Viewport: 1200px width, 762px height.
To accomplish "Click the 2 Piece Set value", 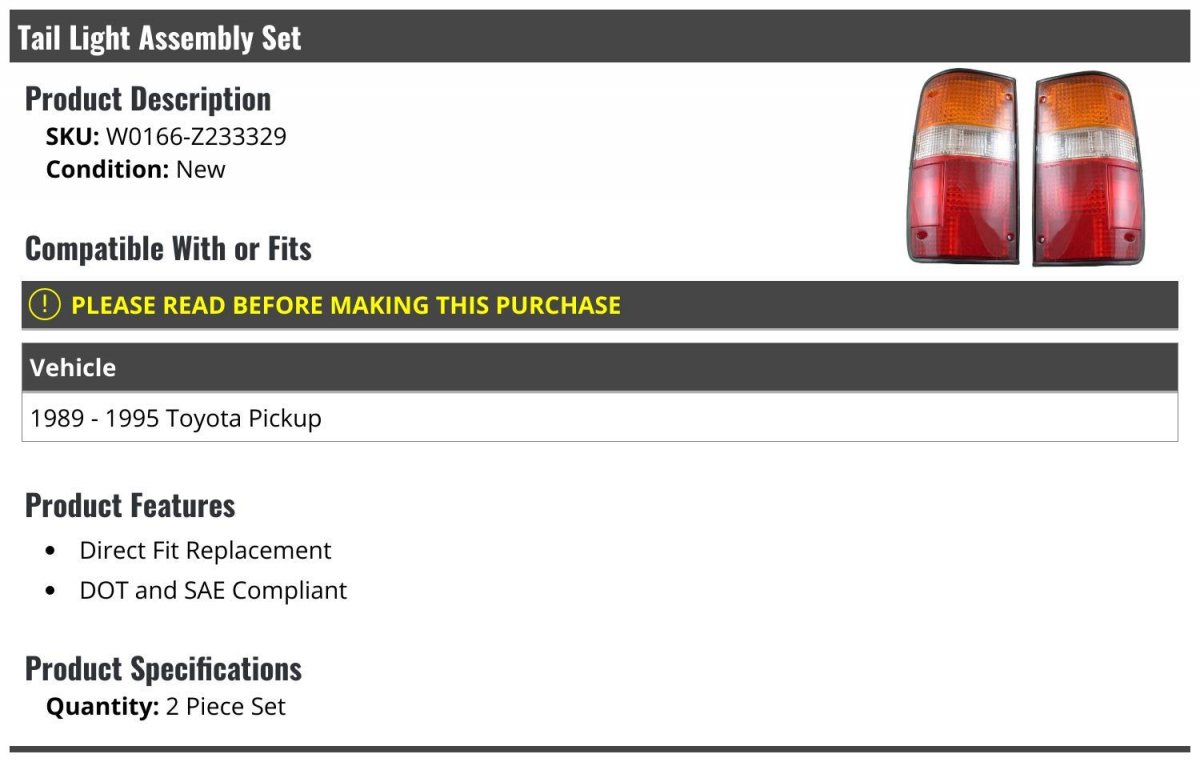I will (225, 707).
